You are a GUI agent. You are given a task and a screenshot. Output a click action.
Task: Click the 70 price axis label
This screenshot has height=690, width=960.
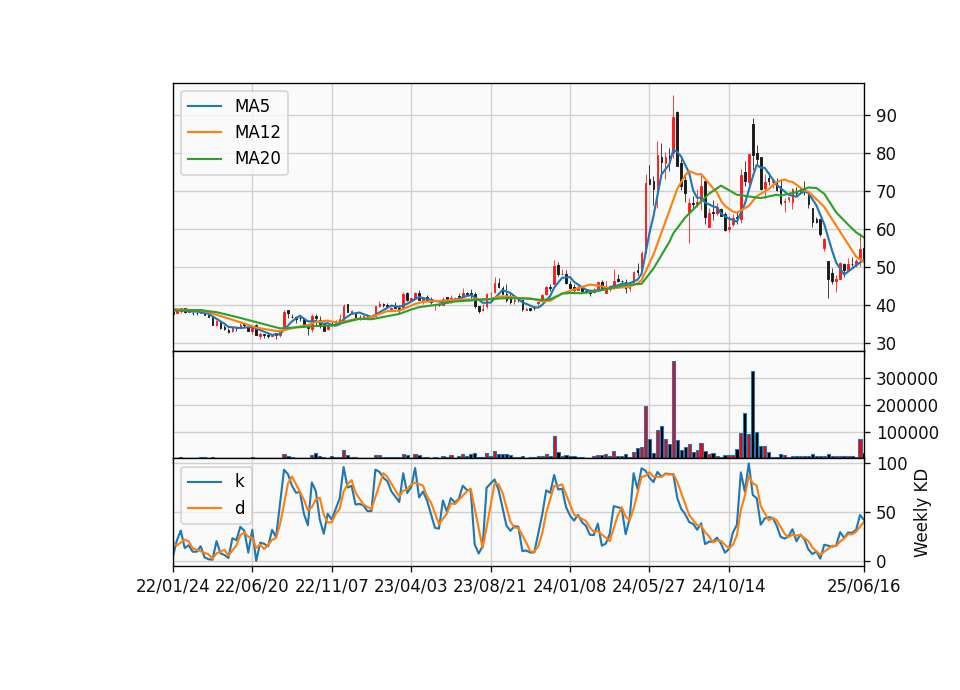886,192
